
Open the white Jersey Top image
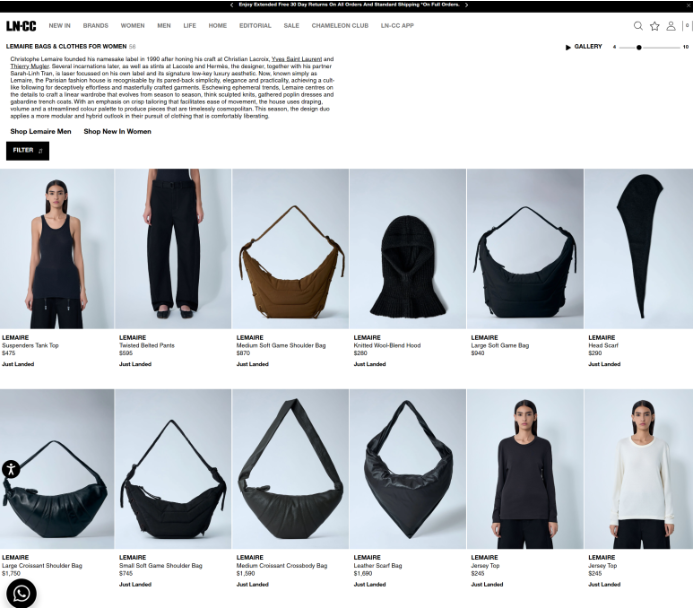pos(639,469)
